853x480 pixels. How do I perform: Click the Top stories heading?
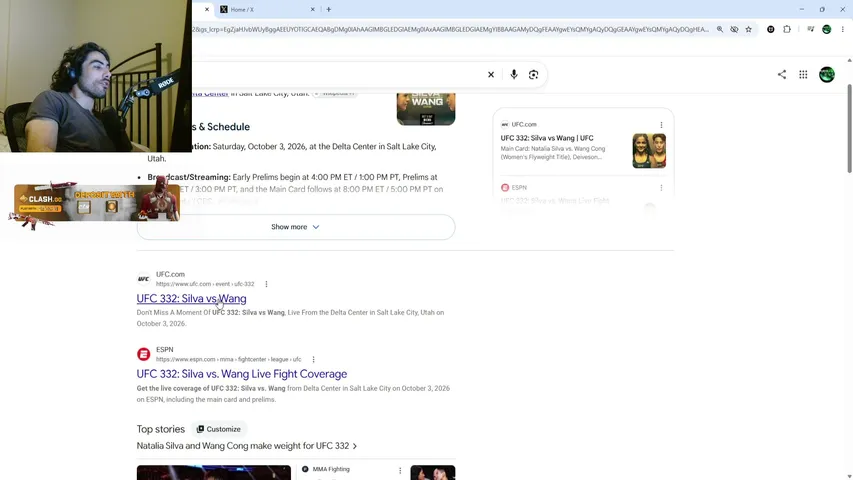tap(160, 429)
